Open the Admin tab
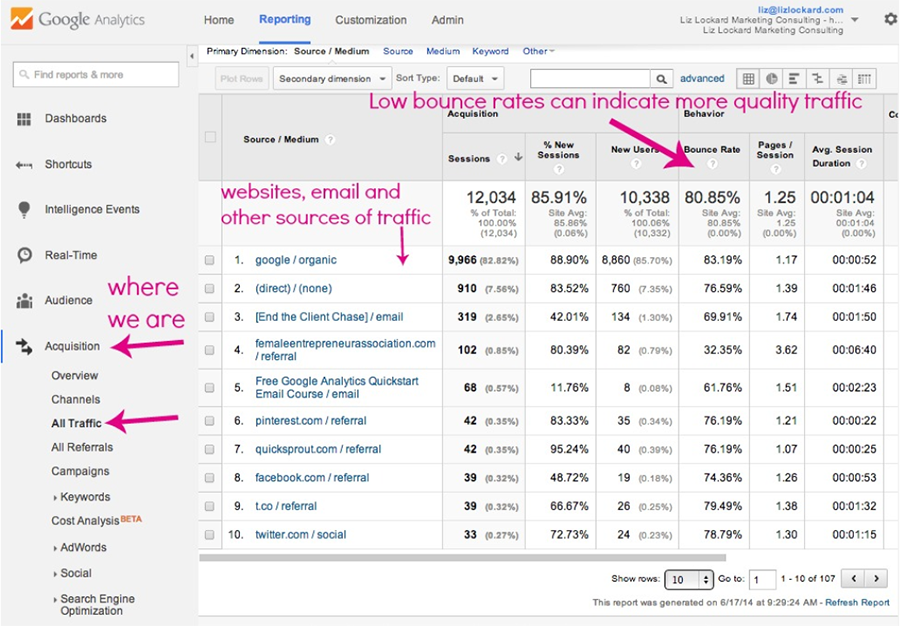The image size is (900, 626). pos(447,20)
